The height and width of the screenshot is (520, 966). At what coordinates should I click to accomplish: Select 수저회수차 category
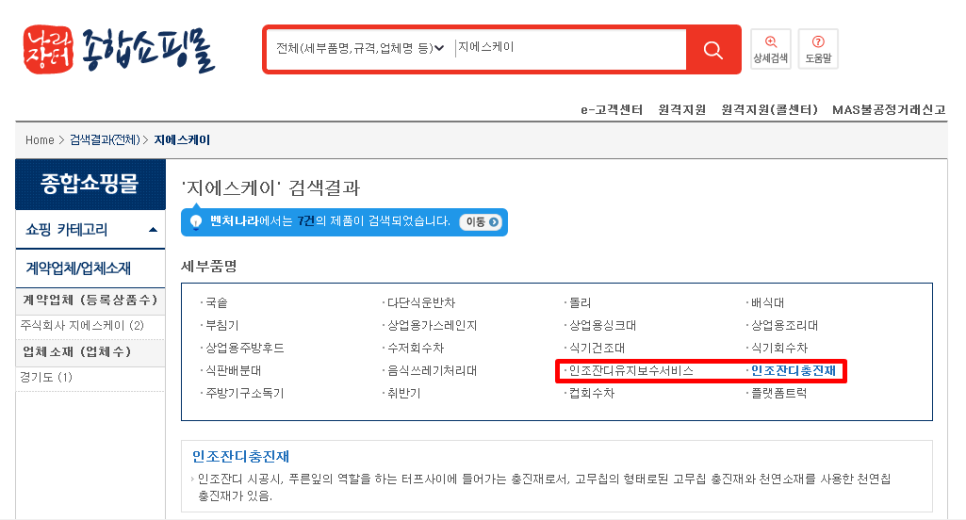point(415,348)
